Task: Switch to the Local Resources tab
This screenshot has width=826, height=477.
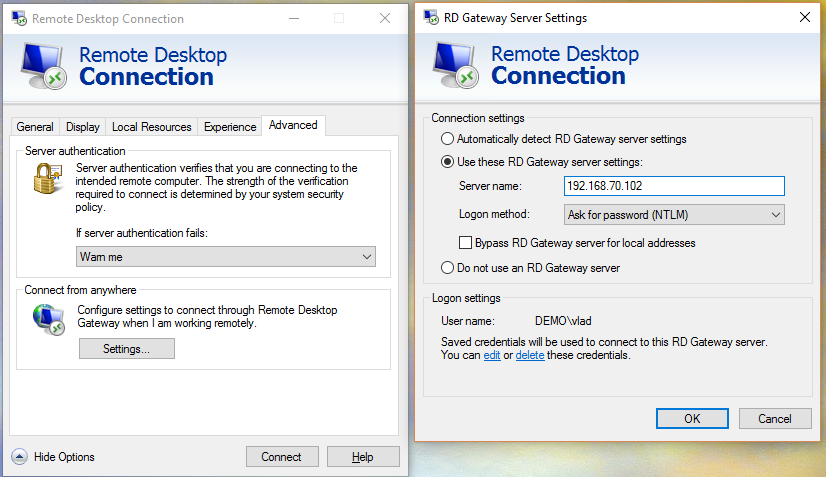Action: click(x=152, y=127)
